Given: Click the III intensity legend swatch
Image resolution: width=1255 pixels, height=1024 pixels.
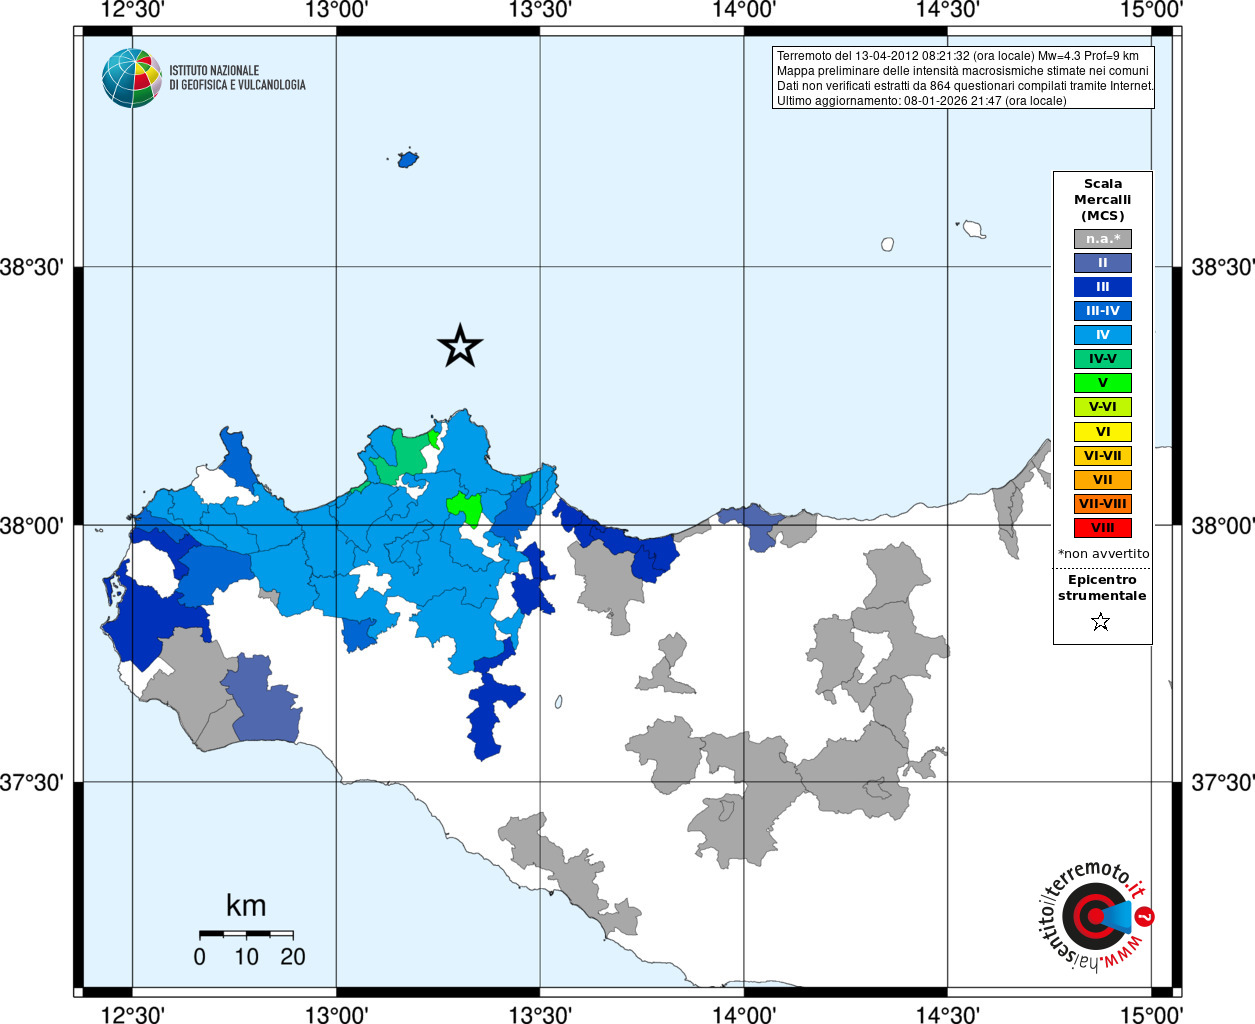Looking at the screenshot, I should point(1103,287).
